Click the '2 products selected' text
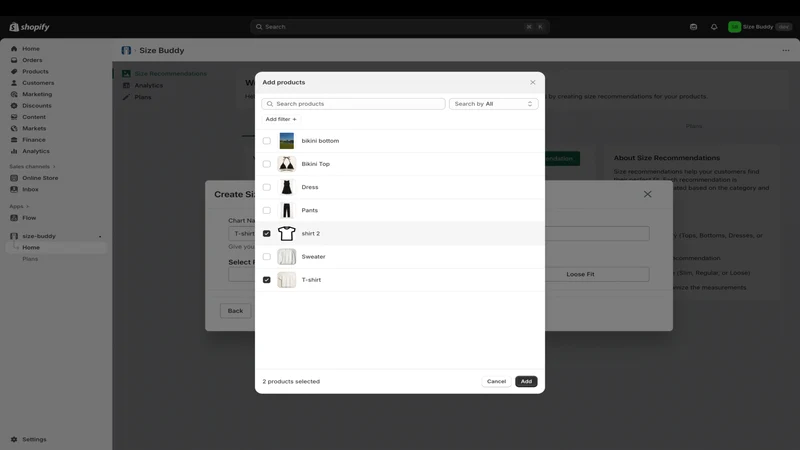 [291, 382]
